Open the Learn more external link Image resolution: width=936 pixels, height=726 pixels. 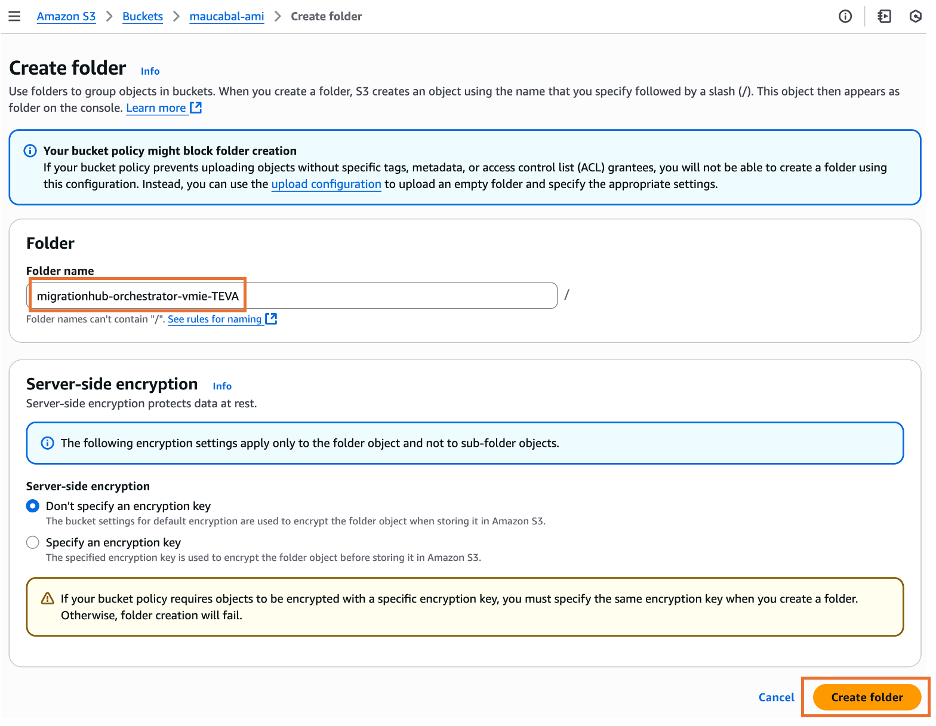tap(158, 107)
